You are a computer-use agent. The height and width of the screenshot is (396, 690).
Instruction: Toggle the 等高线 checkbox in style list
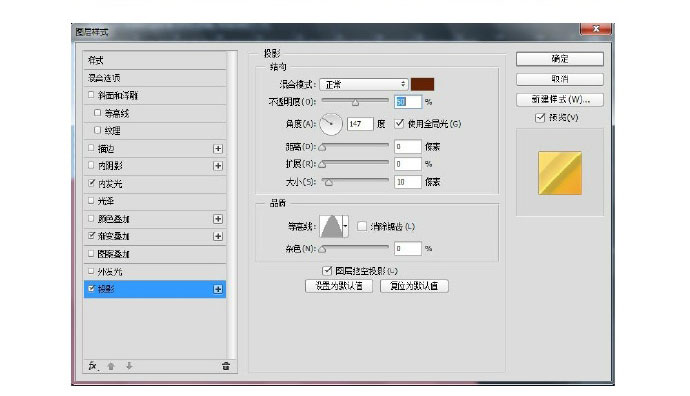tap(98, 113)
